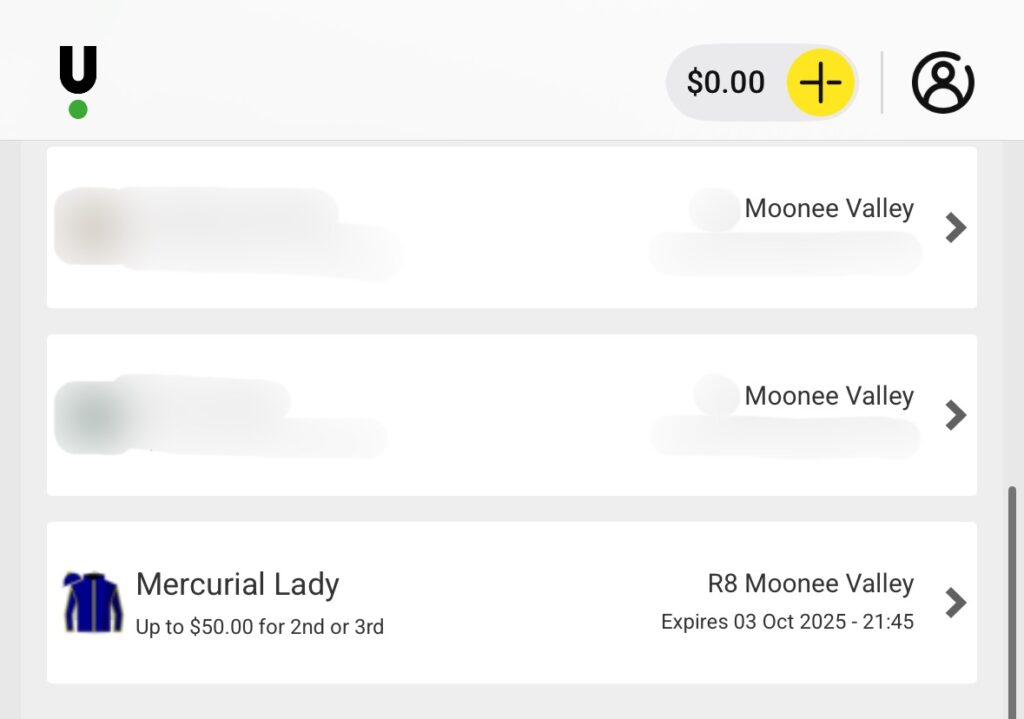Click the Expires 03 Oct 2025 text
Image resolution: width=1024 pixels, height=719 pixels.
click(x=787, y=622)
